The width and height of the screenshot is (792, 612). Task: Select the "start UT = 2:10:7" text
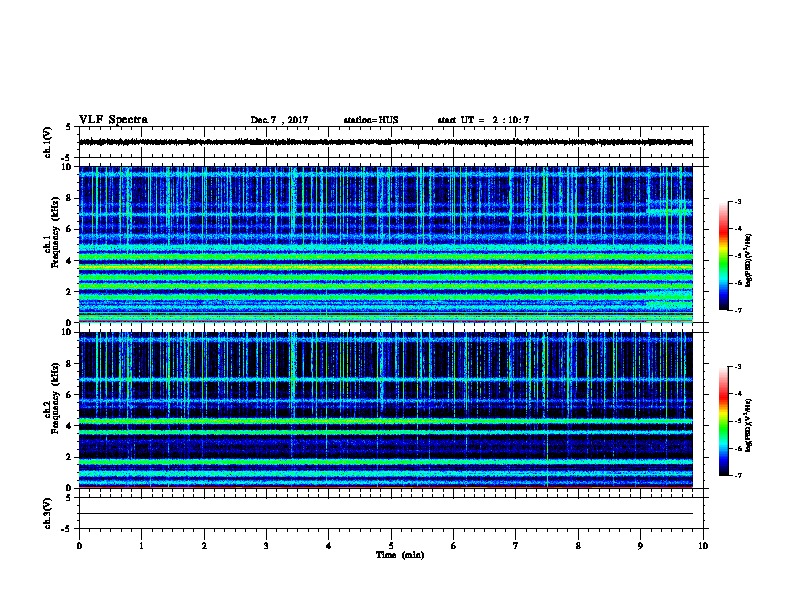click(x=483, y=120)
